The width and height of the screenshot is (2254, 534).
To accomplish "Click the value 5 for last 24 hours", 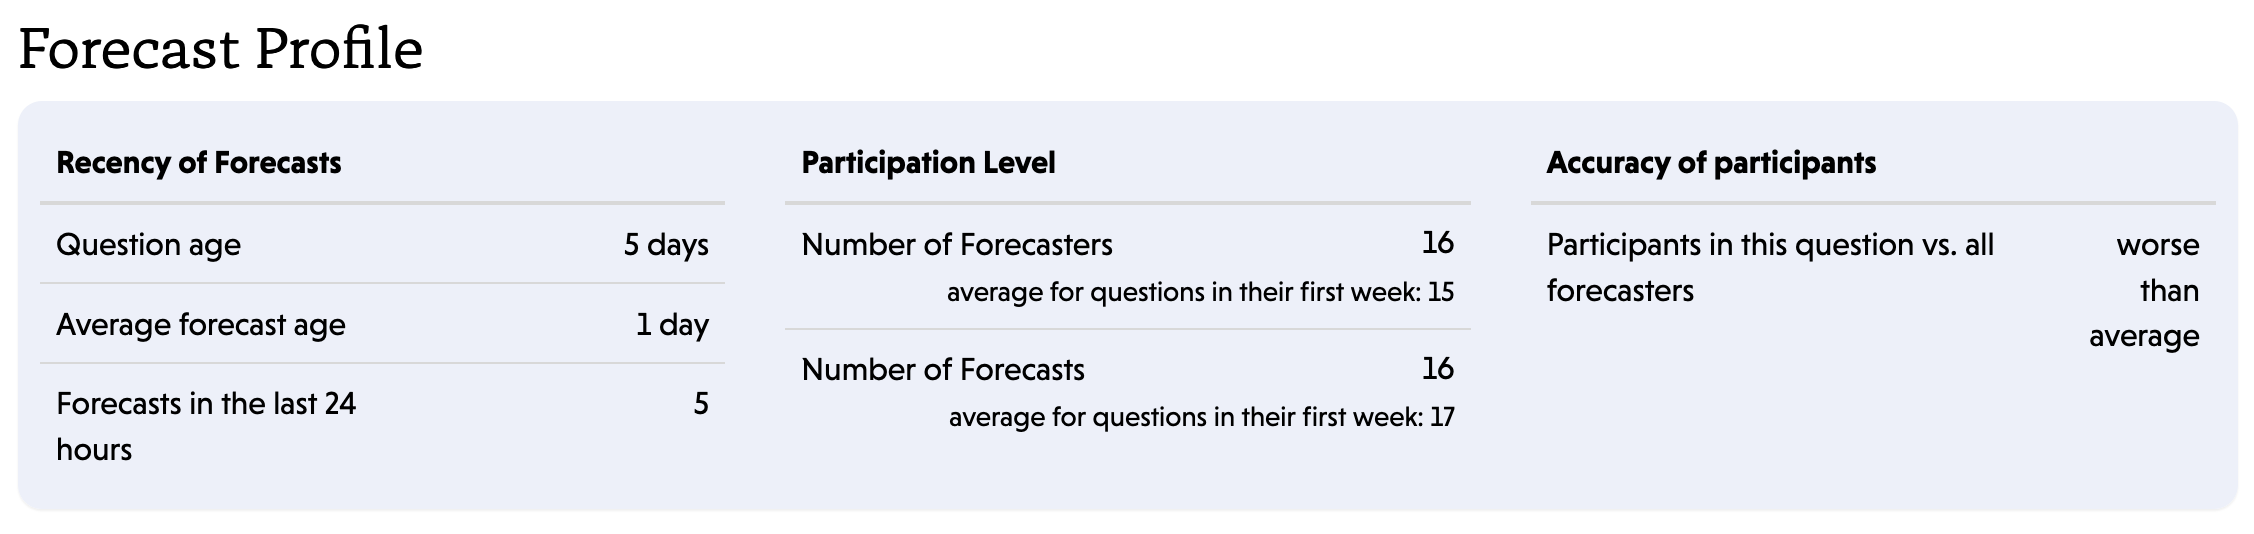I will tap(701, 404).
